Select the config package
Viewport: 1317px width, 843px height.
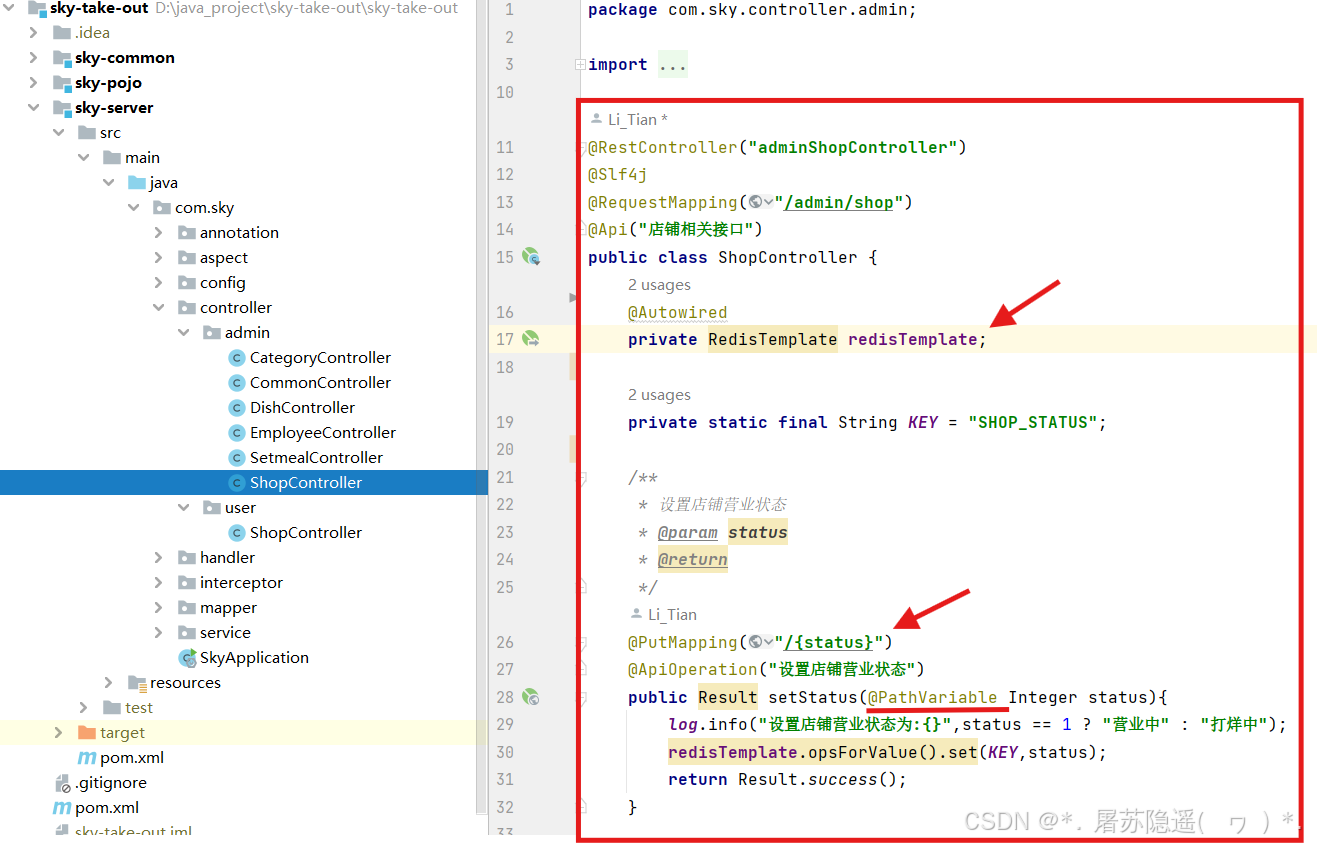coord(223,283)
